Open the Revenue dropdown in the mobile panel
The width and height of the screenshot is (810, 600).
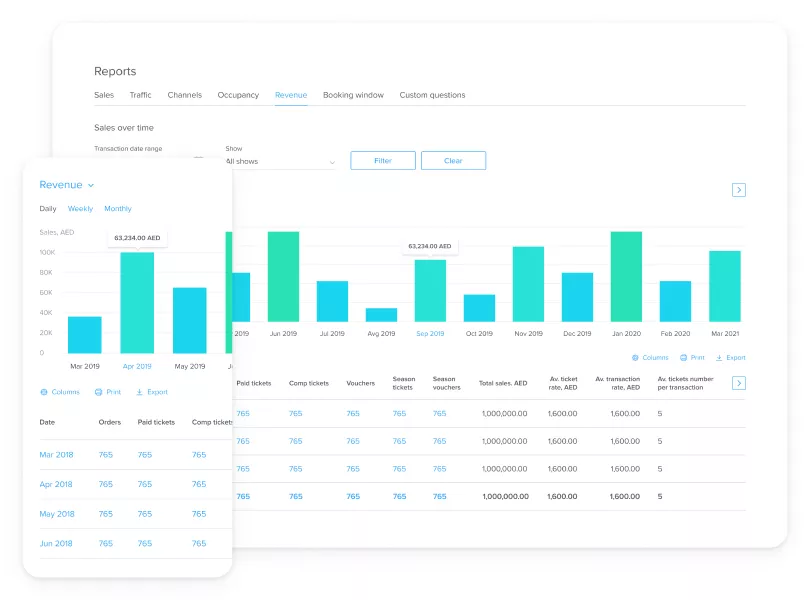click(x=67, y=185)
